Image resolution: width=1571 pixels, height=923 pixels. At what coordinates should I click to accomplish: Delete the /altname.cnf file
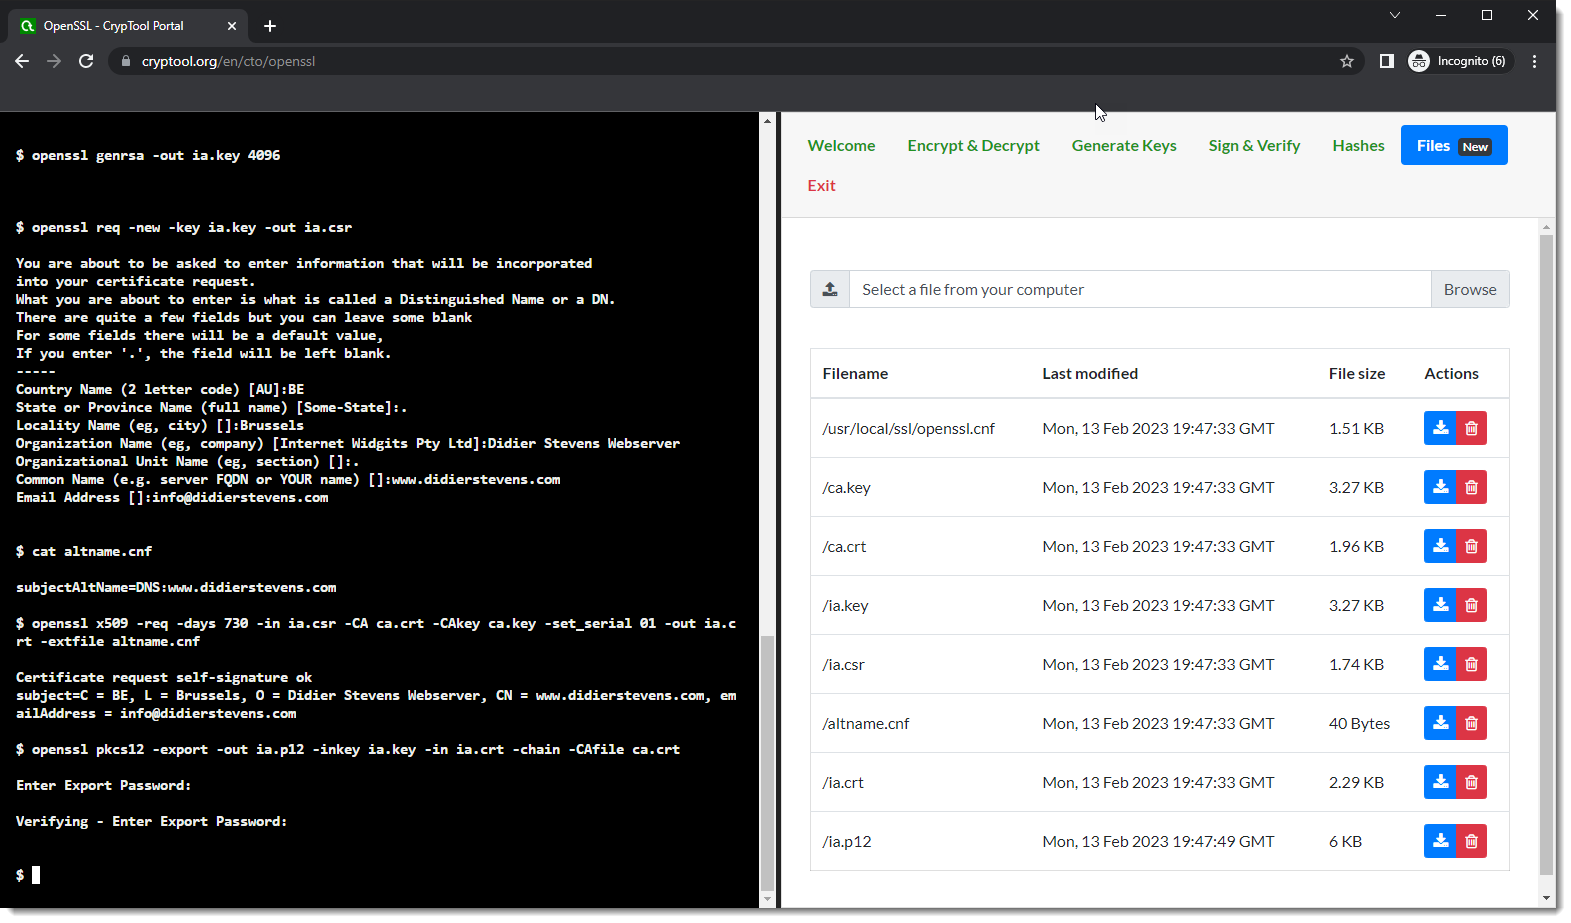[x=1471, y=723]
